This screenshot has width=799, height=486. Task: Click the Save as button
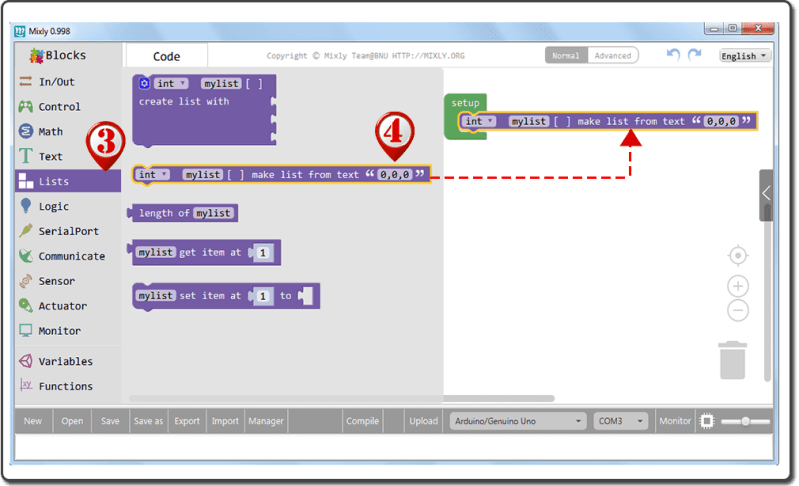tap(148, 421)
